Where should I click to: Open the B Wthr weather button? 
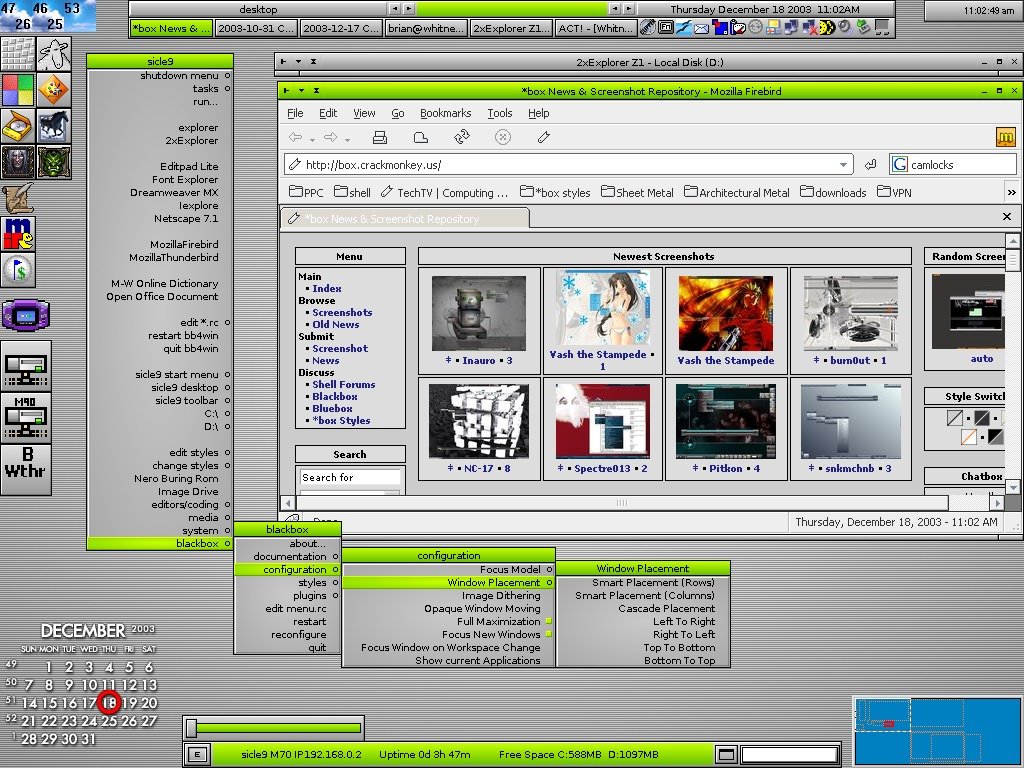click(26, 470)
